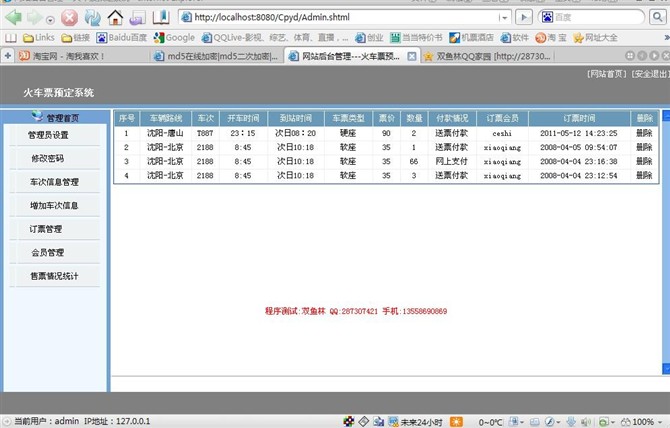Click the 付款情况 column header

point(452,118)
